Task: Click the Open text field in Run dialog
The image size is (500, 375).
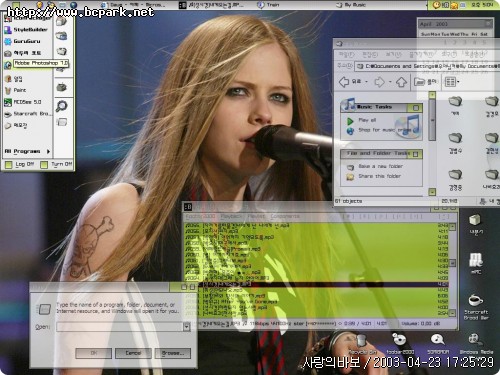Action: (120, 327)
